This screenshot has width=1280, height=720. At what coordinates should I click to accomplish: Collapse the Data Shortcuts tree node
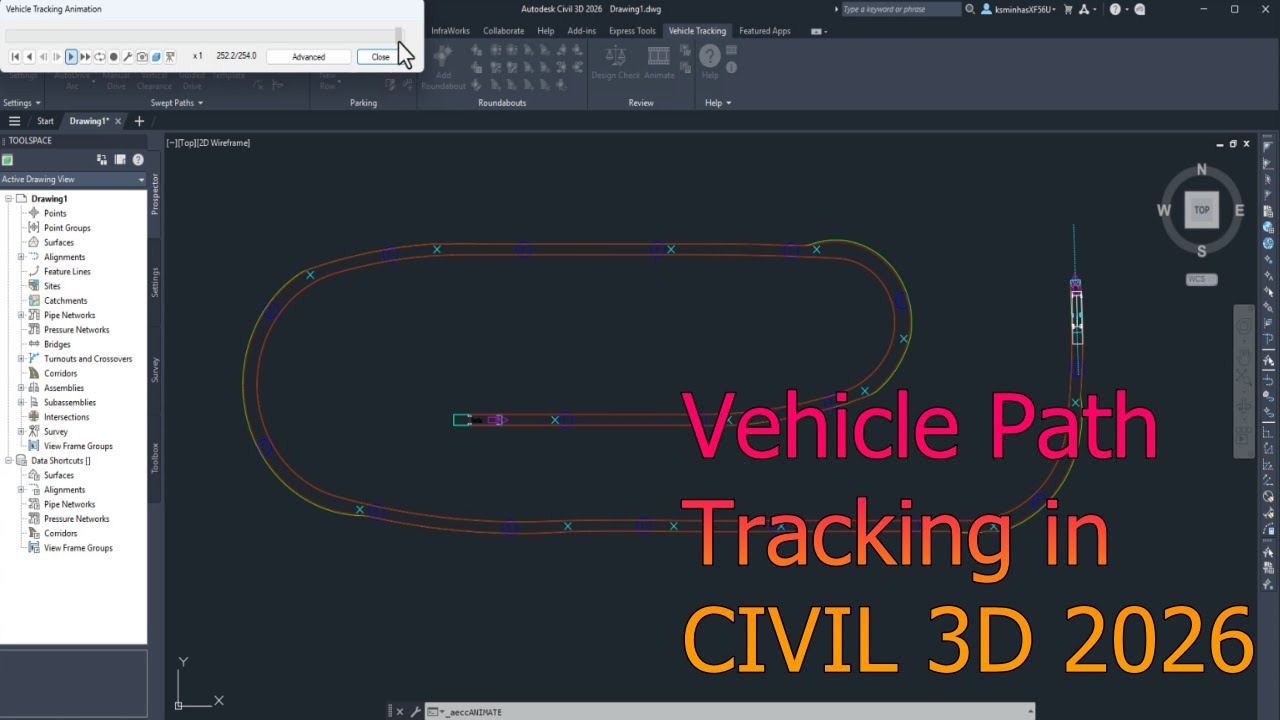pyautogui.click(x=8, y=461)
